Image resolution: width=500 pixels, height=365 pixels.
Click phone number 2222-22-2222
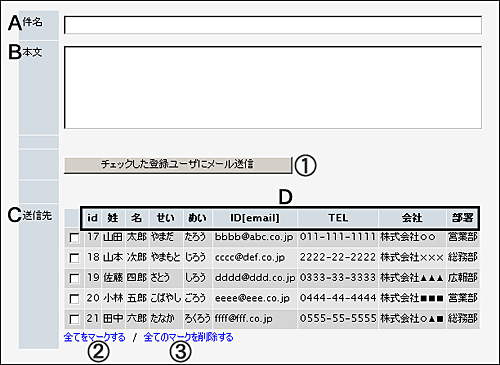pyautogui.click(x=338, y=257)
